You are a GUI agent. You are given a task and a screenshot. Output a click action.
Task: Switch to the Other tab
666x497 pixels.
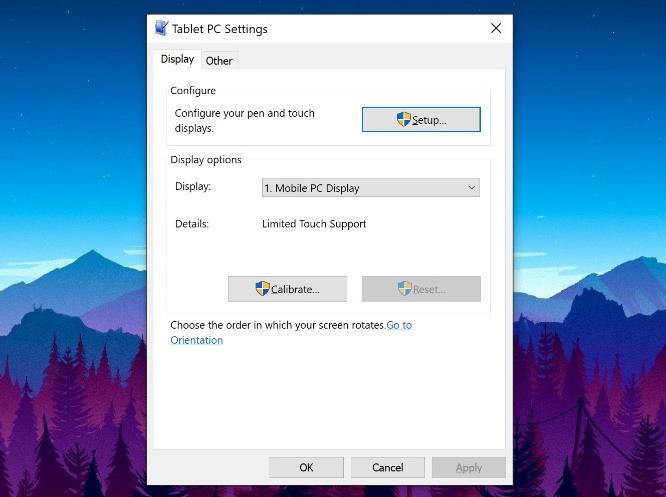pos(219,61)
